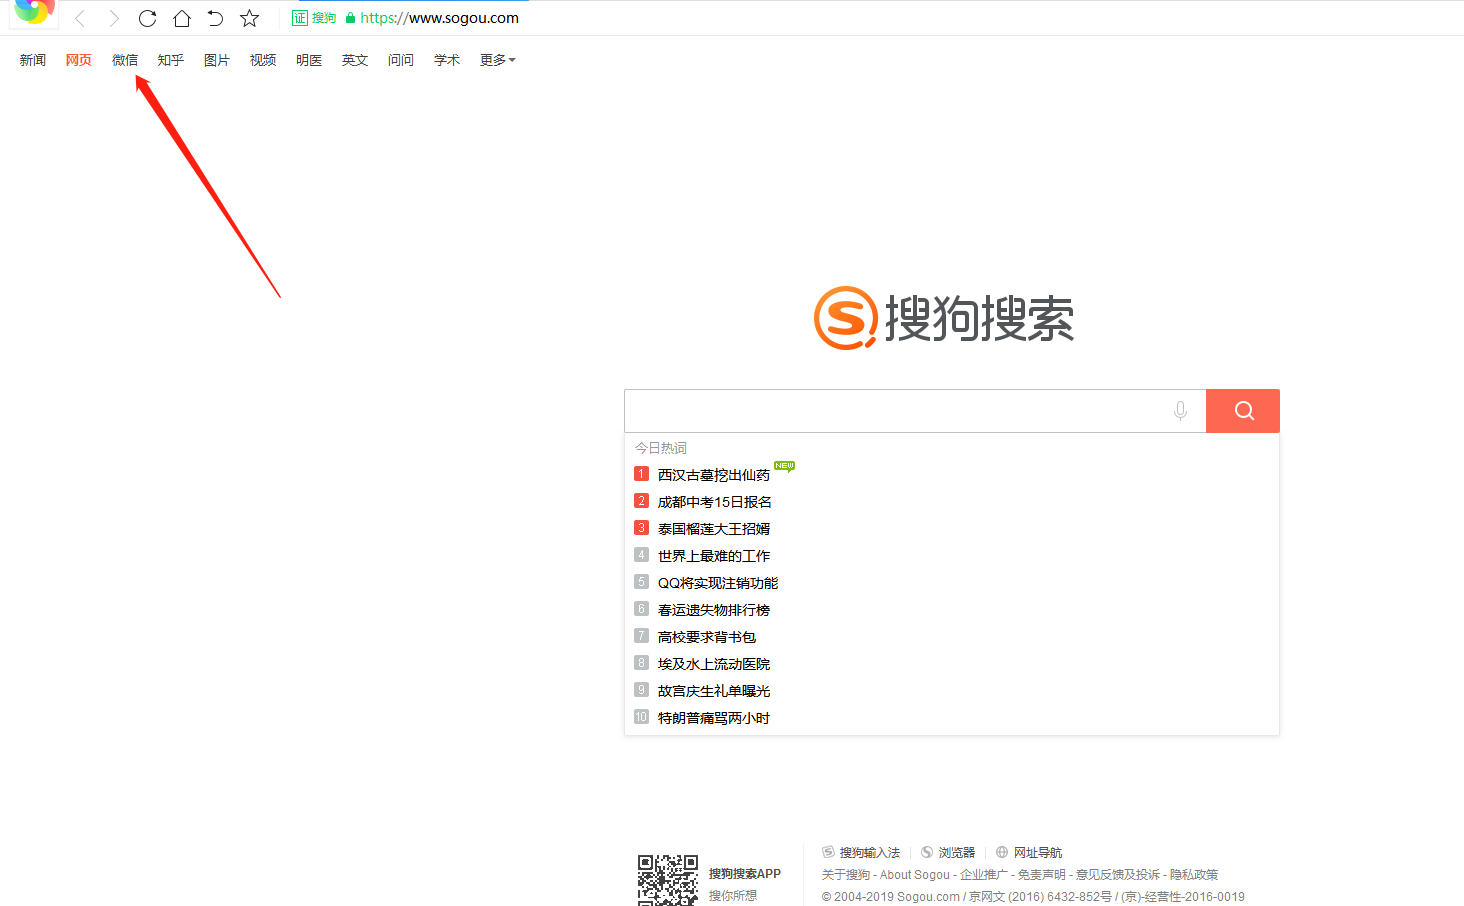Reload the page with refresh icon
Viewport: 1464px width, 906px height.
coord(147,18)
